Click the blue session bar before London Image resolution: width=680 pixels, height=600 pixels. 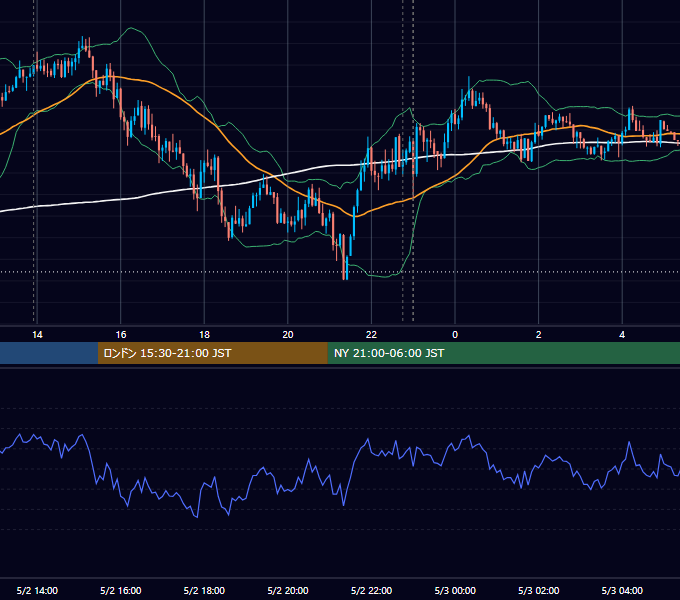49,353
